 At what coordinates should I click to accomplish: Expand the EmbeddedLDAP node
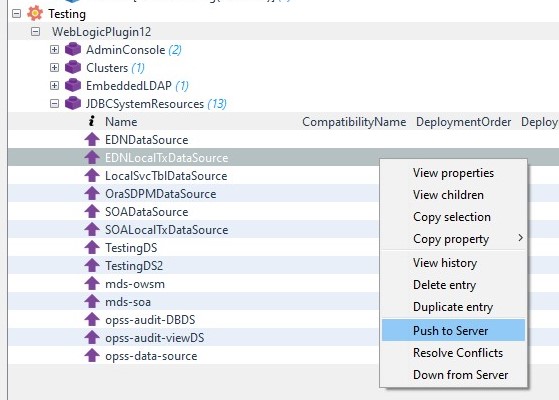coord(54,85)
